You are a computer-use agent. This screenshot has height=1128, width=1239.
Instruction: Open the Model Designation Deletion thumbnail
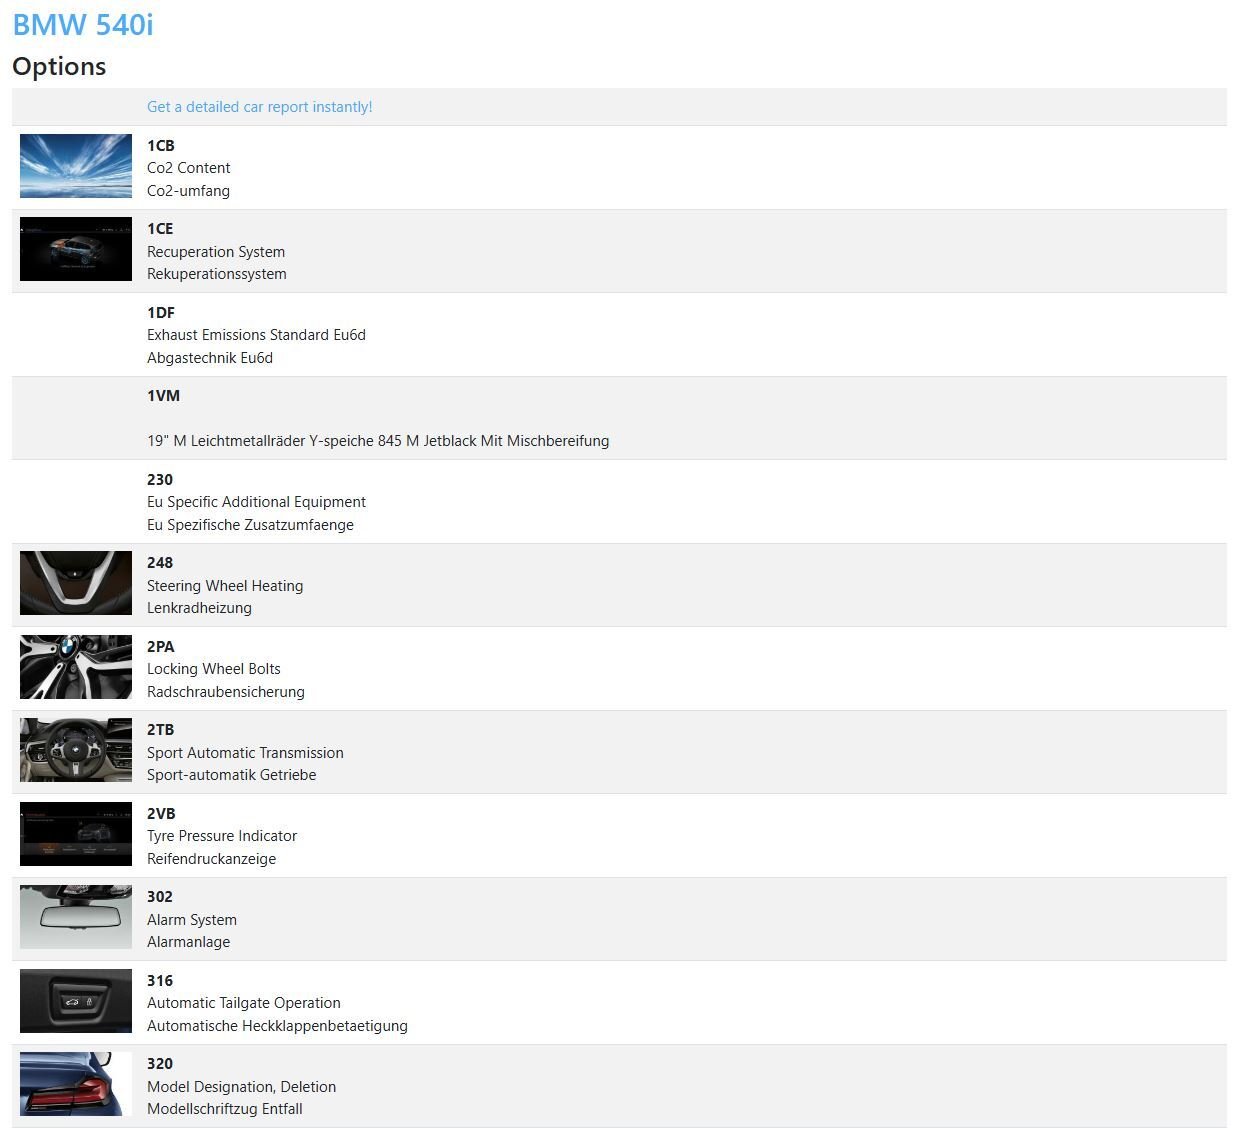point(76,1084)
